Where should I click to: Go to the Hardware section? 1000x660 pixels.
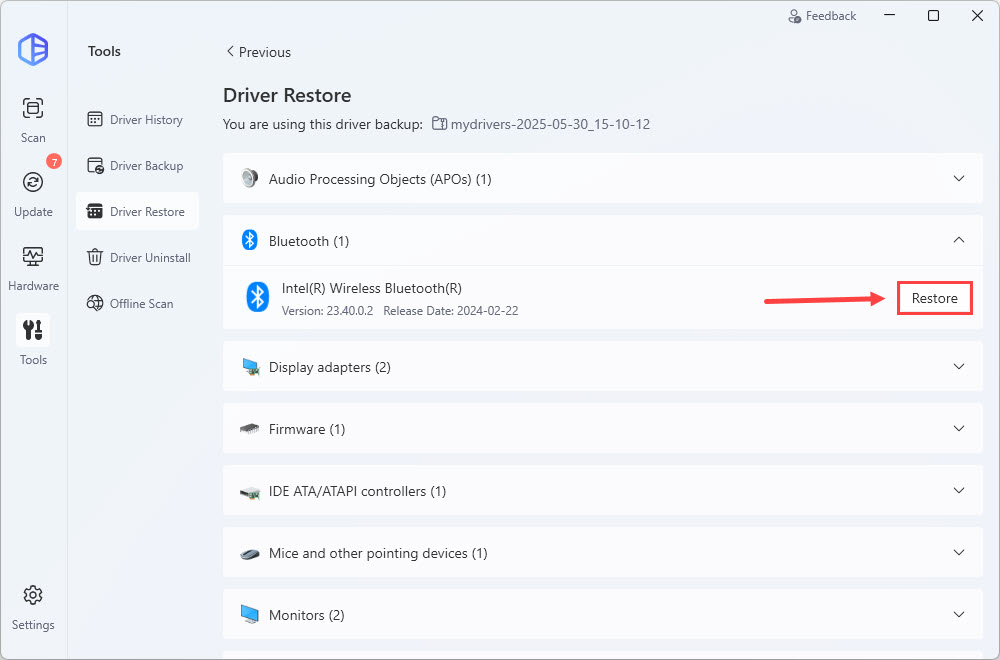(33, 257)
